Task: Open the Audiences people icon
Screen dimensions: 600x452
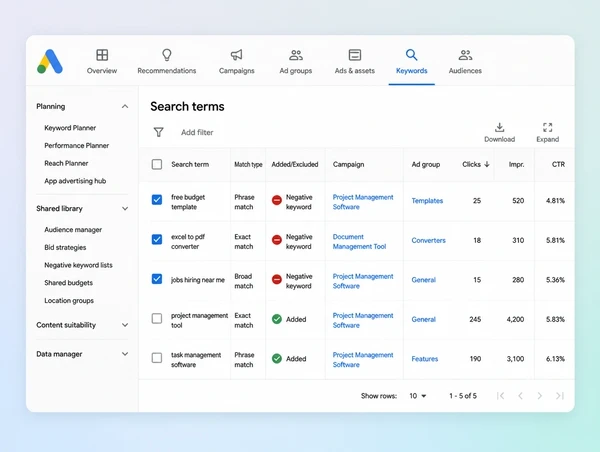Action: [x=465, y=55]
